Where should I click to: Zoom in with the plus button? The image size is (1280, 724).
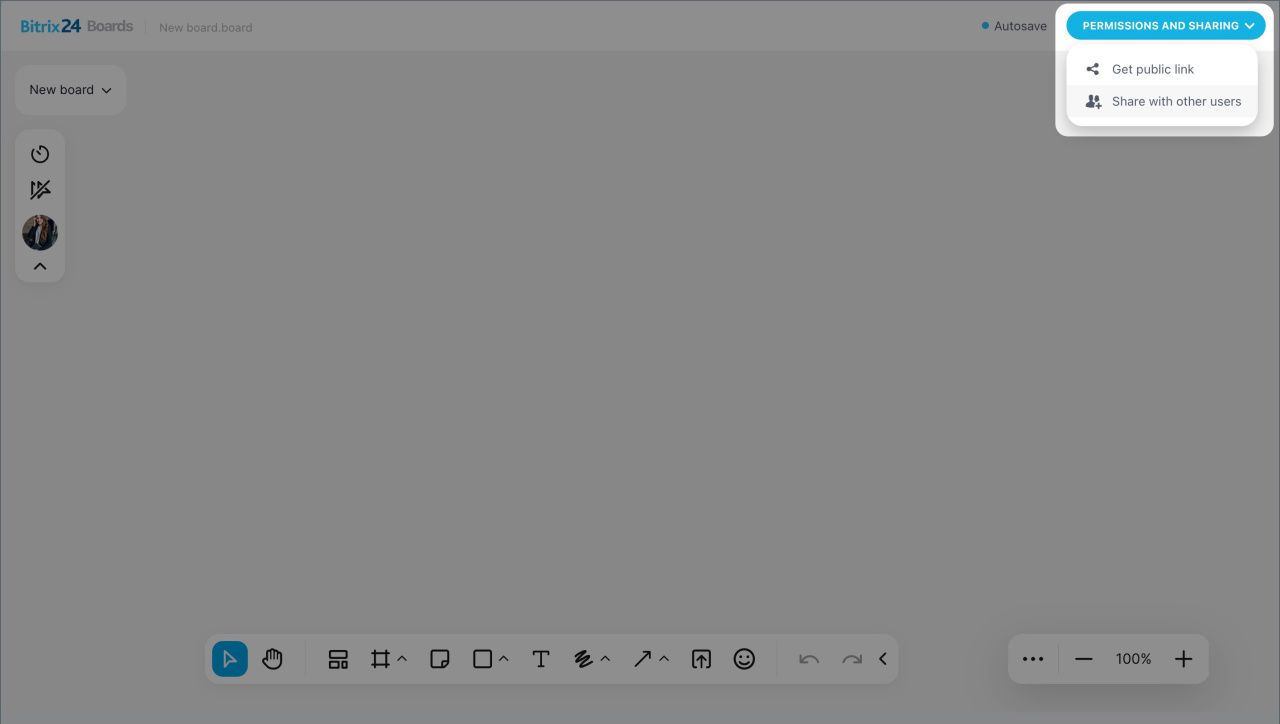1183,659
